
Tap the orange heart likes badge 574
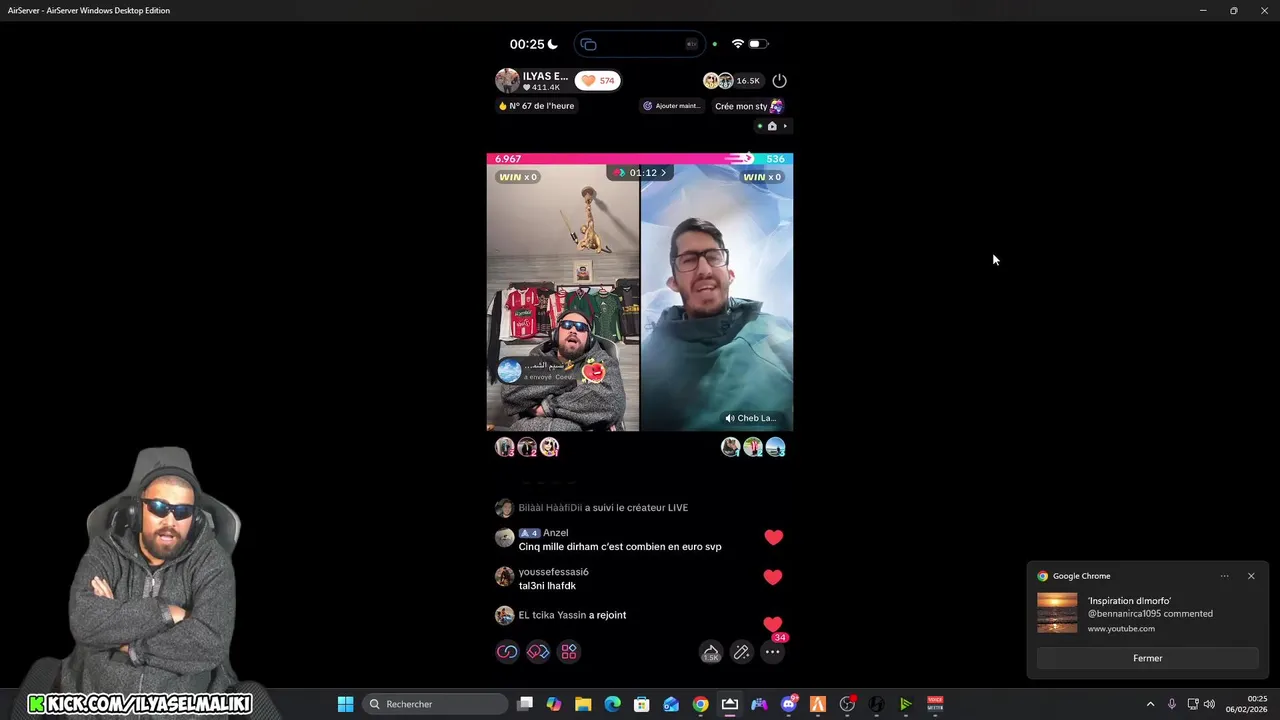tap(598, 80)
